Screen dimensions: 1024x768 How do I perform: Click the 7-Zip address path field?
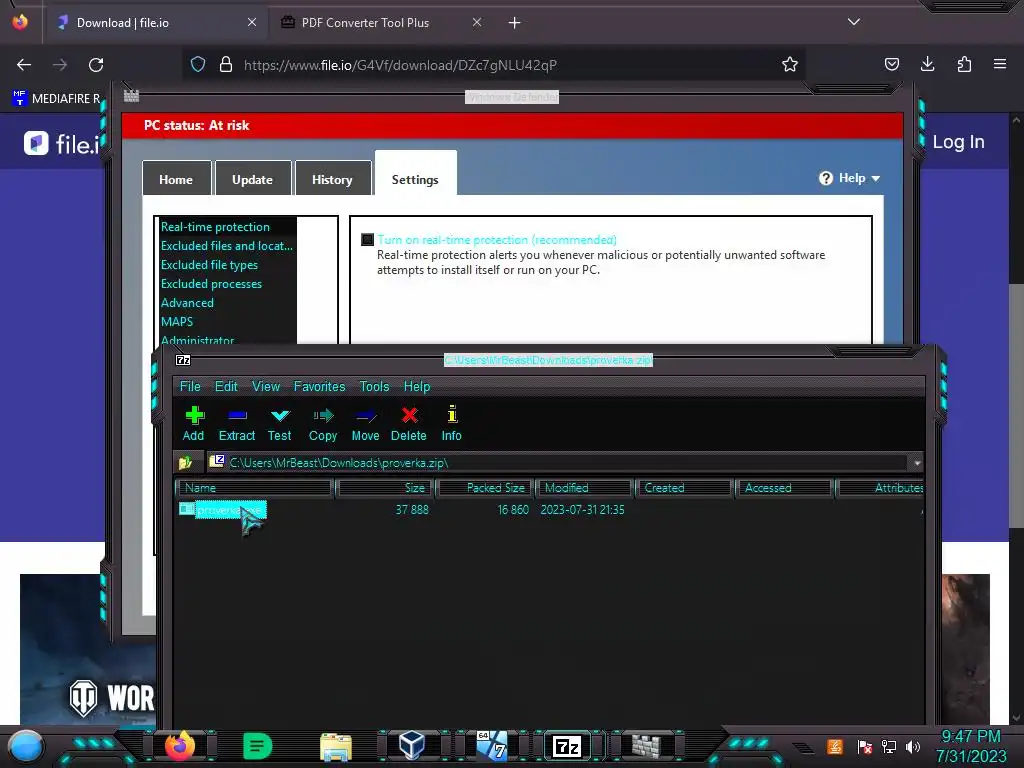click(x=558, y=462)
